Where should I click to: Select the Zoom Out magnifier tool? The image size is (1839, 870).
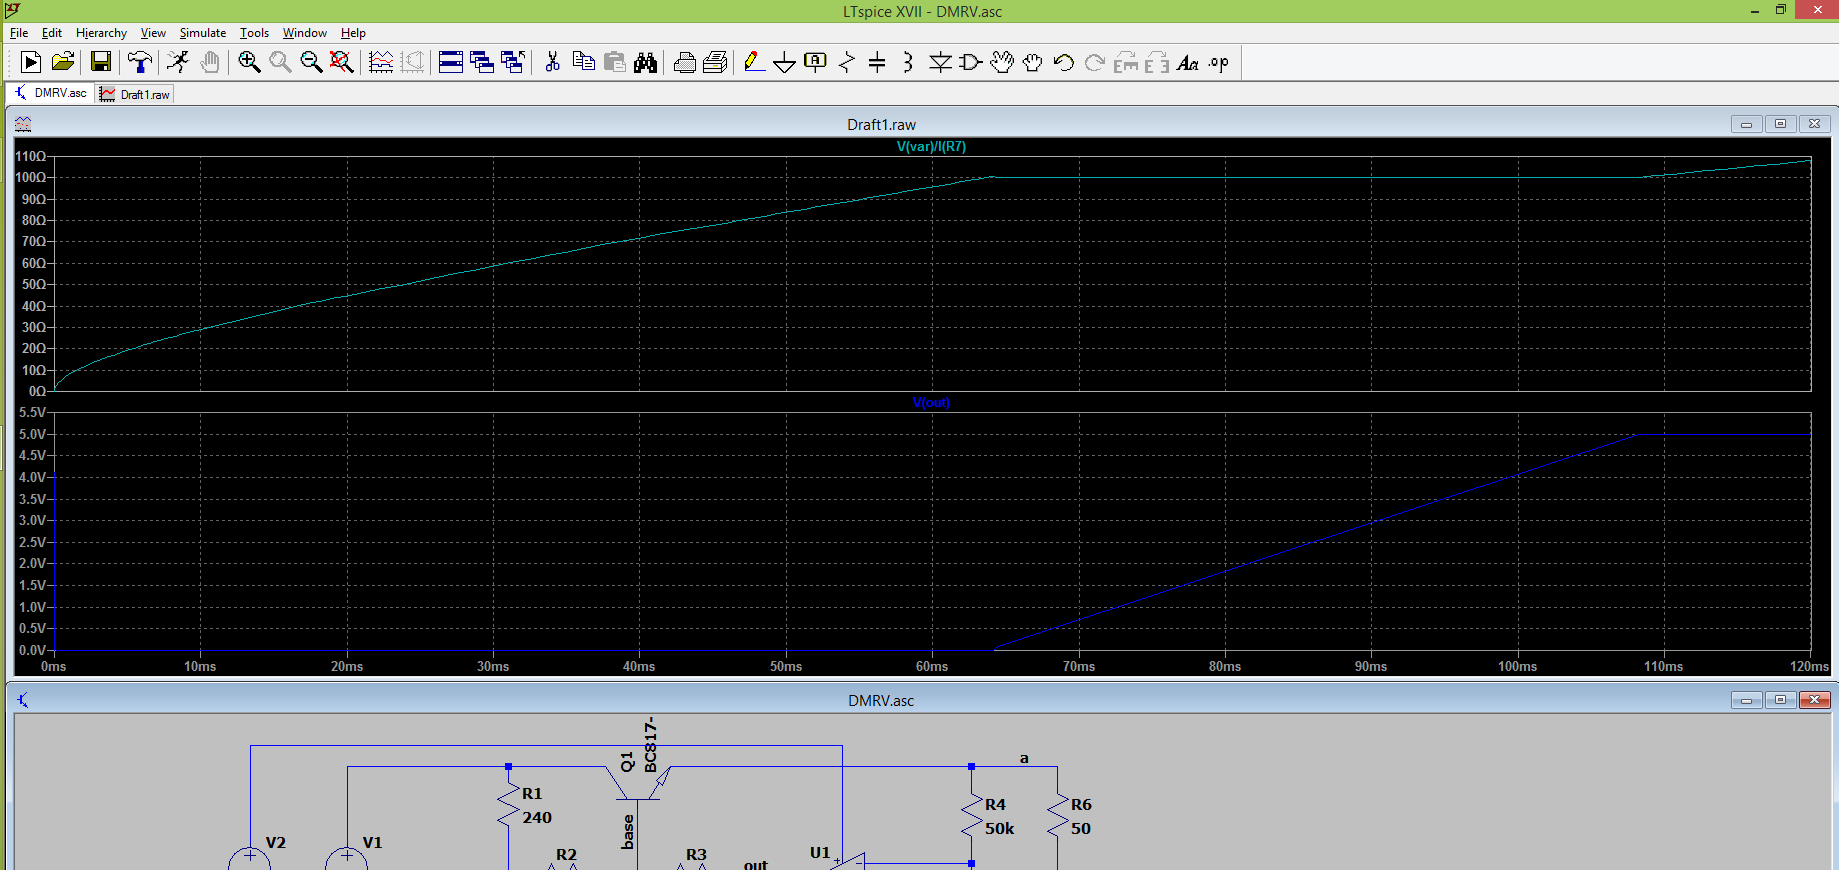(x=311, y=62)
